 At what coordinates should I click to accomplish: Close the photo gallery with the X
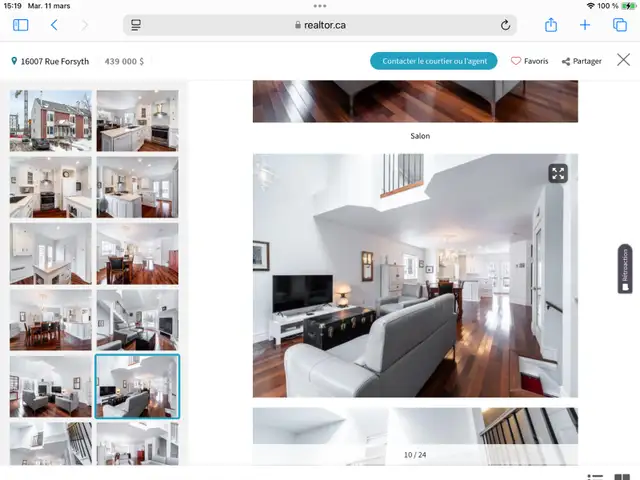click(x=623, y=61)
